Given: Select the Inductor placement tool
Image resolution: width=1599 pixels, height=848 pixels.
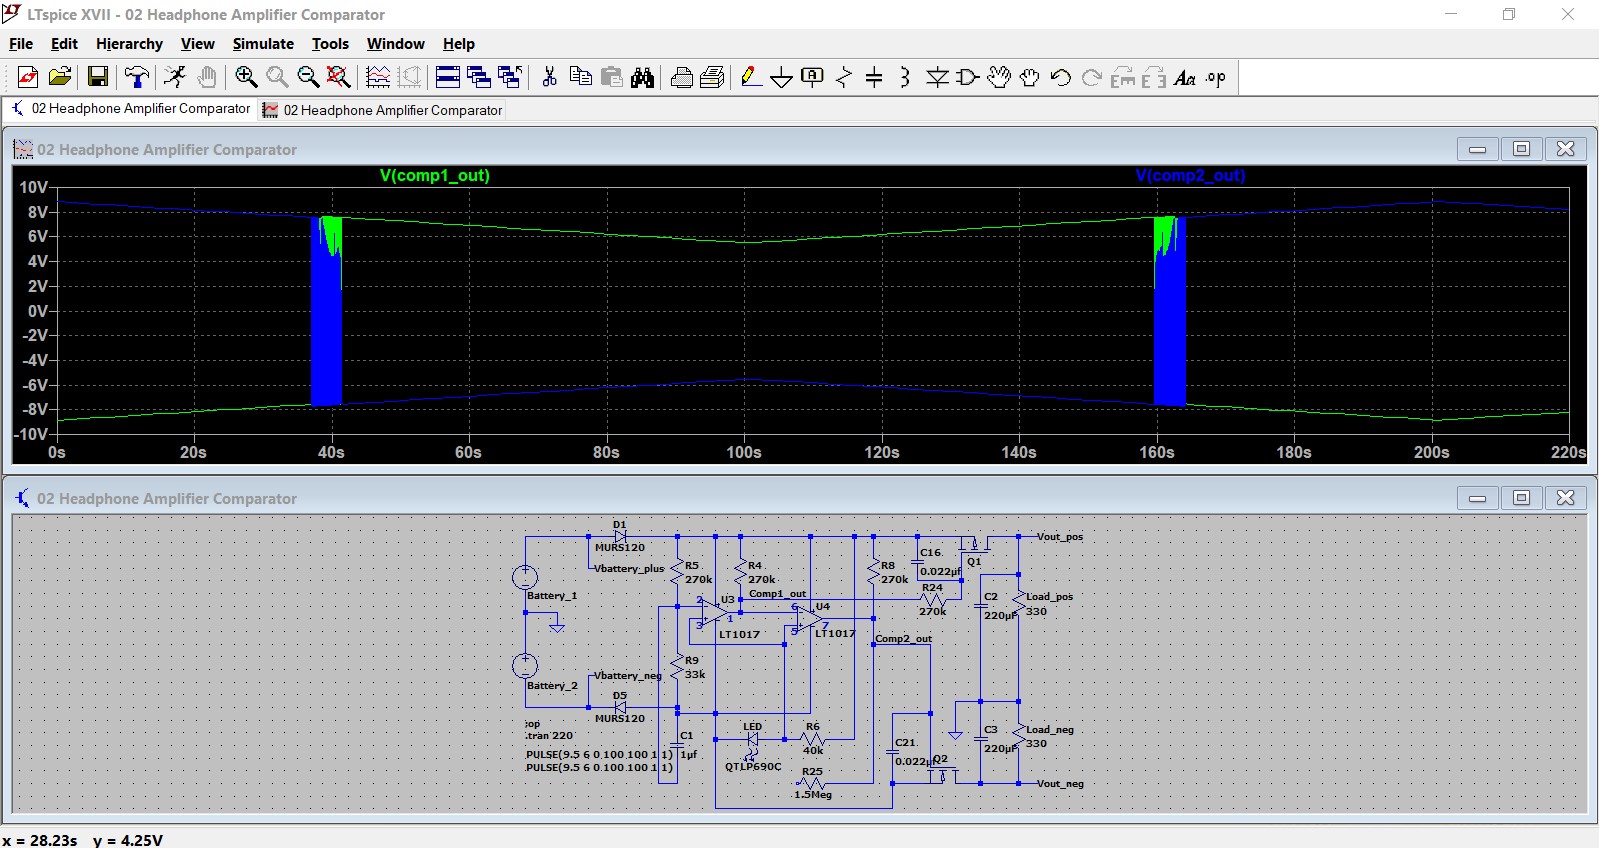Looking at the screenshot, I should pos(905,77).
